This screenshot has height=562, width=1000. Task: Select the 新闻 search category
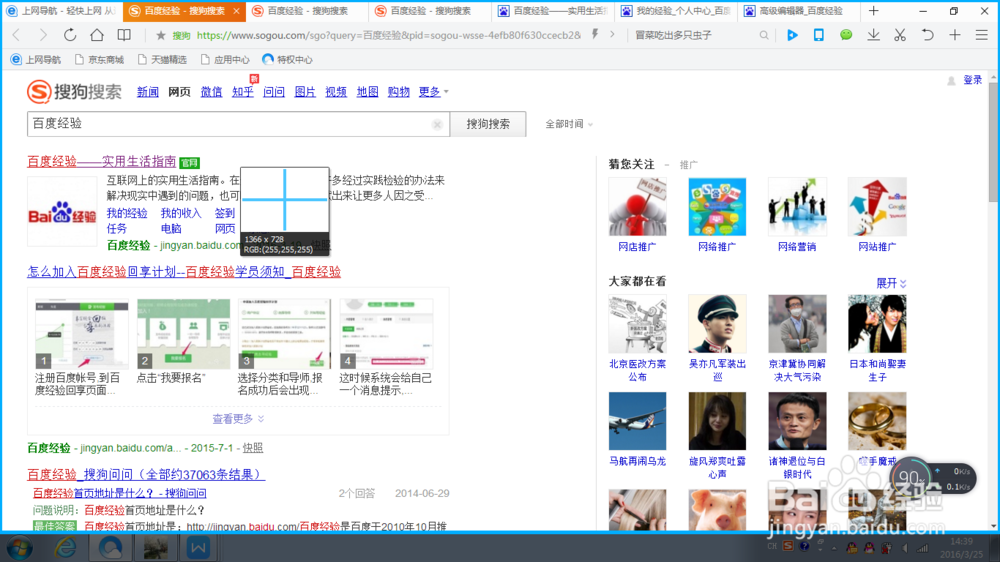(147, 92)
